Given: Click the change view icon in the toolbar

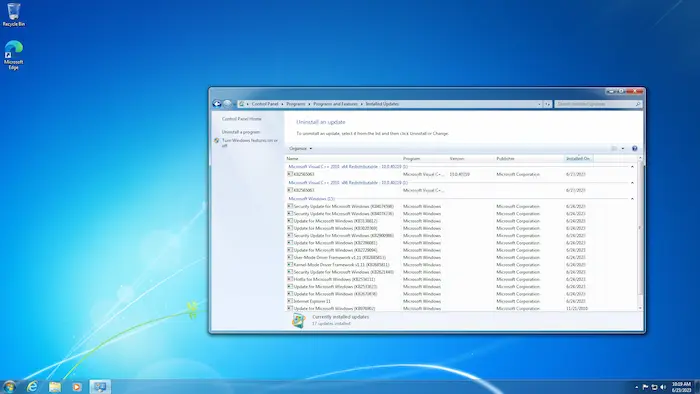Looking at the screenshot, I should 614,149.
